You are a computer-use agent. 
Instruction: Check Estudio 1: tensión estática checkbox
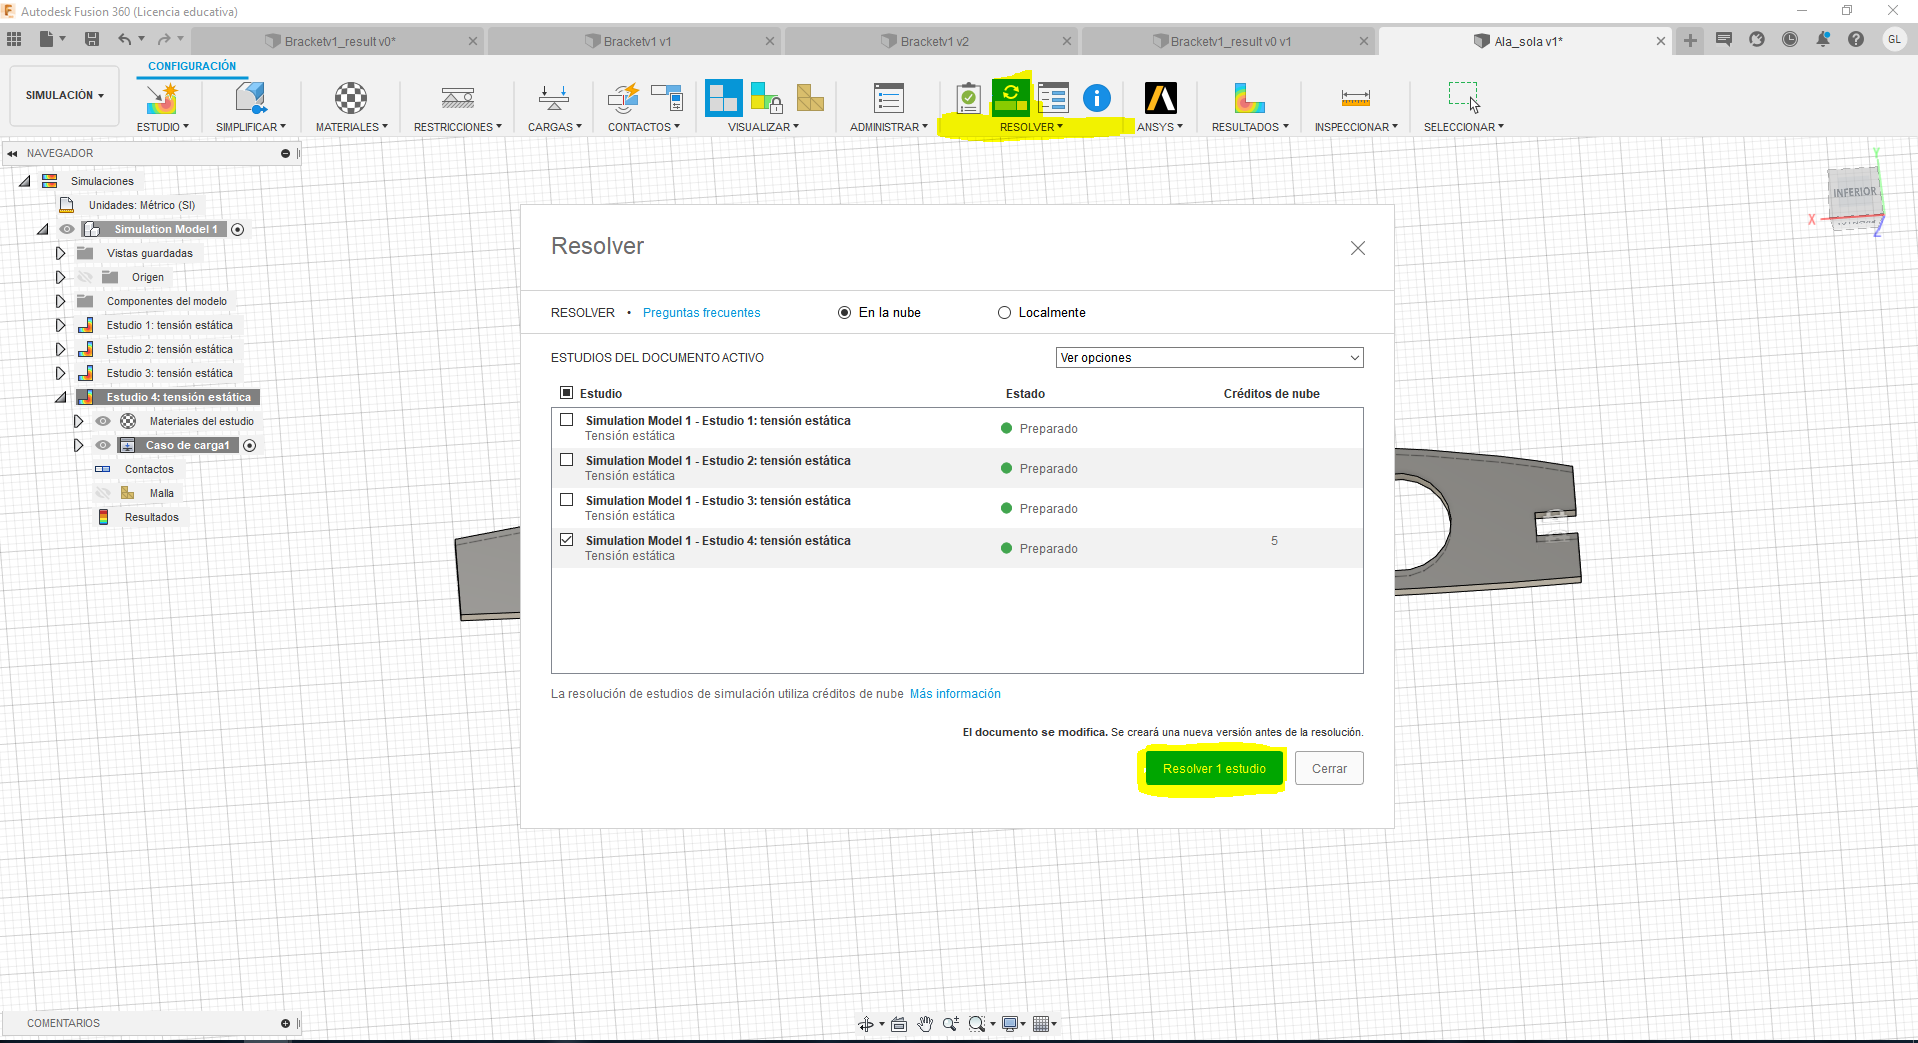[567, 420]
